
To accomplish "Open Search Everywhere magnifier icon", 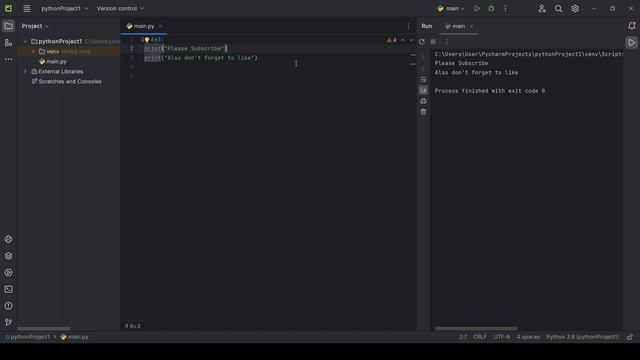I will [x=558, y=9].
